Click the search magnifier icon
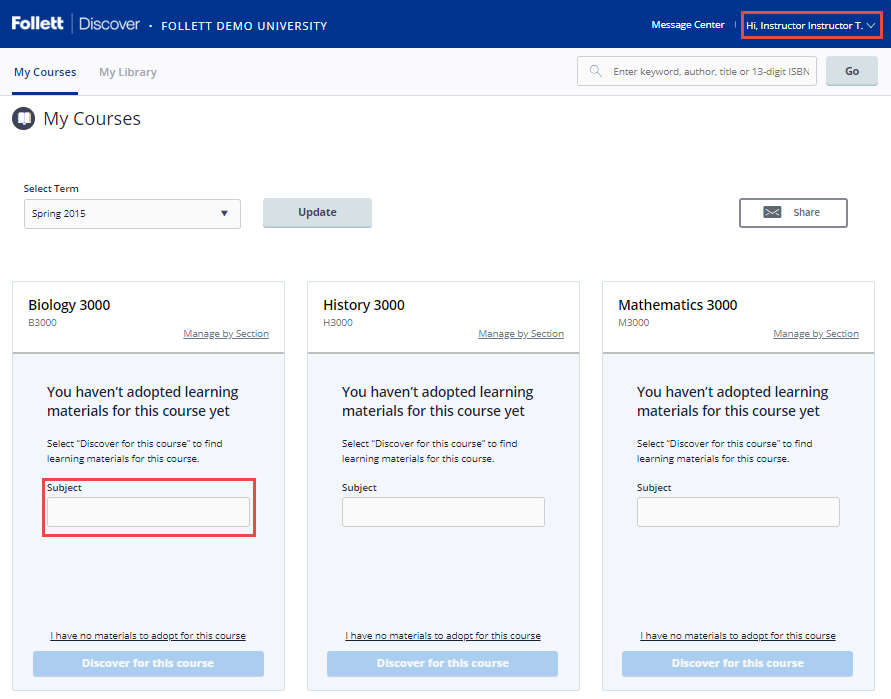The image size is (891, 699). (596, 71)
